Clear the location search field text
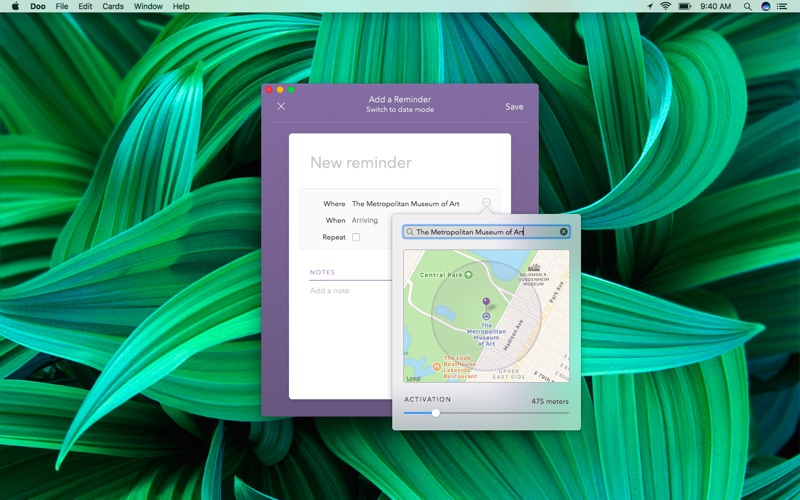Viewport: 800px width, 500px height. coord(563,232)
